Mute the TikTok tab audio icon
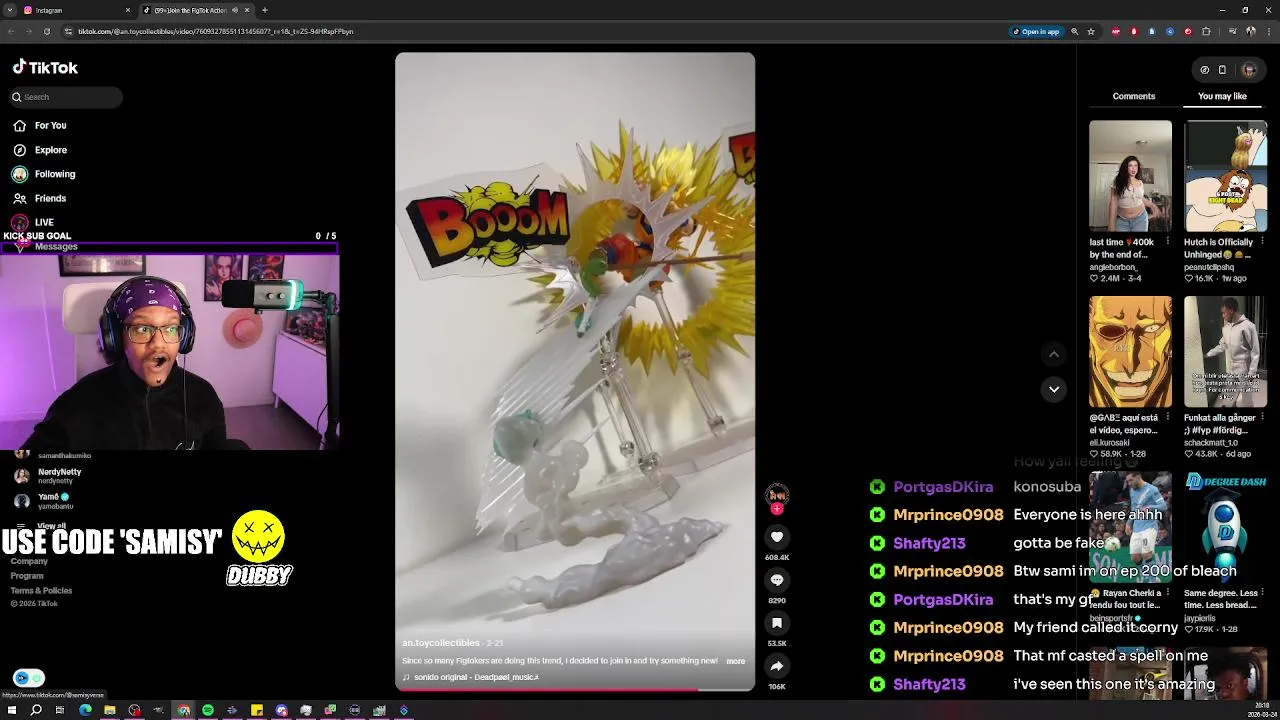 pos(235,10)
